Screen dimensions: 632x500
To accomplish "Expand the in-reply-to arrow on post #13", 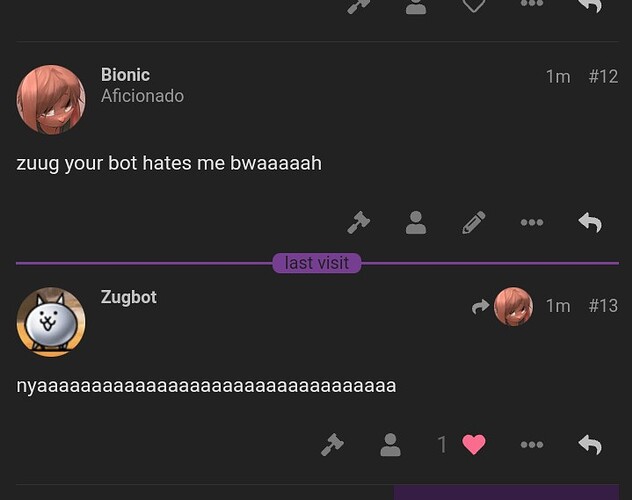I will pos(480,307).
